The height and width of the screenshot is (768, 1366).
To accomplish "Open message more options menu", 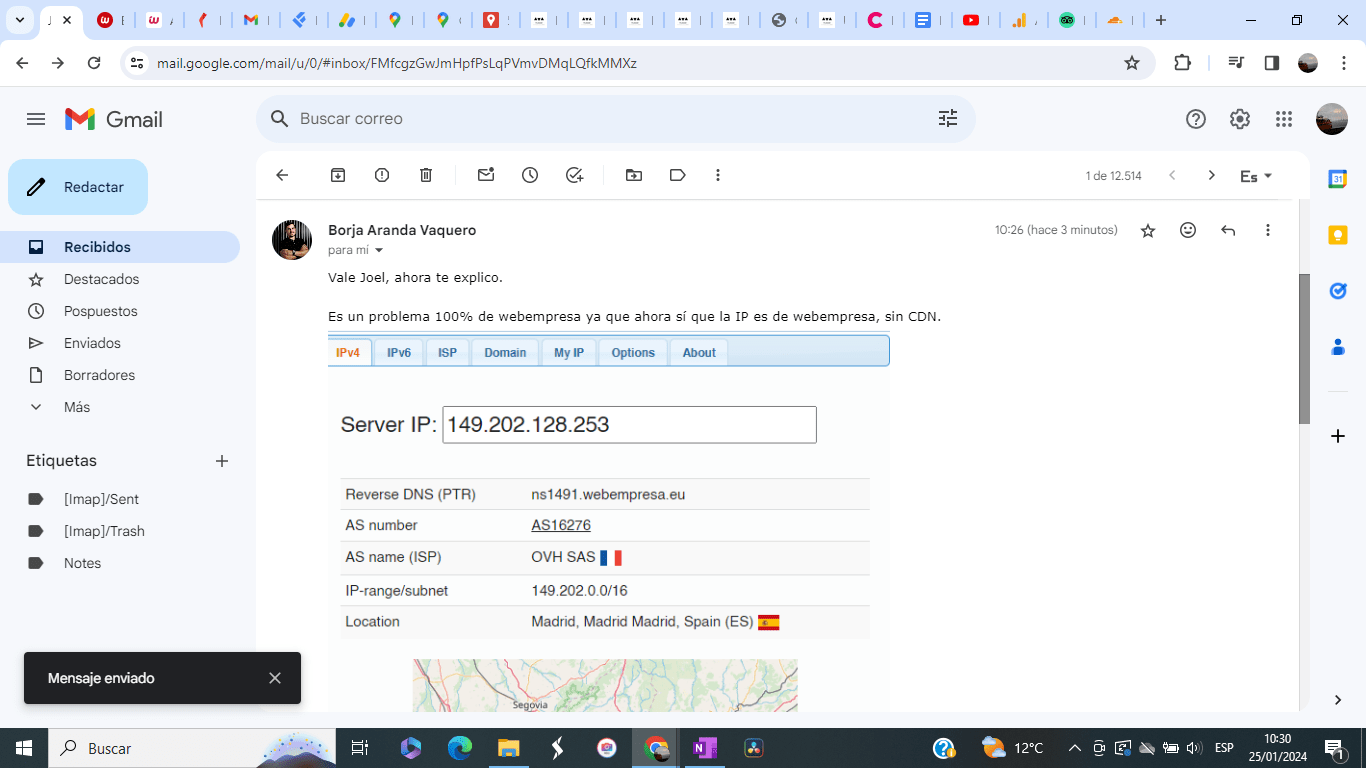I will tap(1268, 230).
